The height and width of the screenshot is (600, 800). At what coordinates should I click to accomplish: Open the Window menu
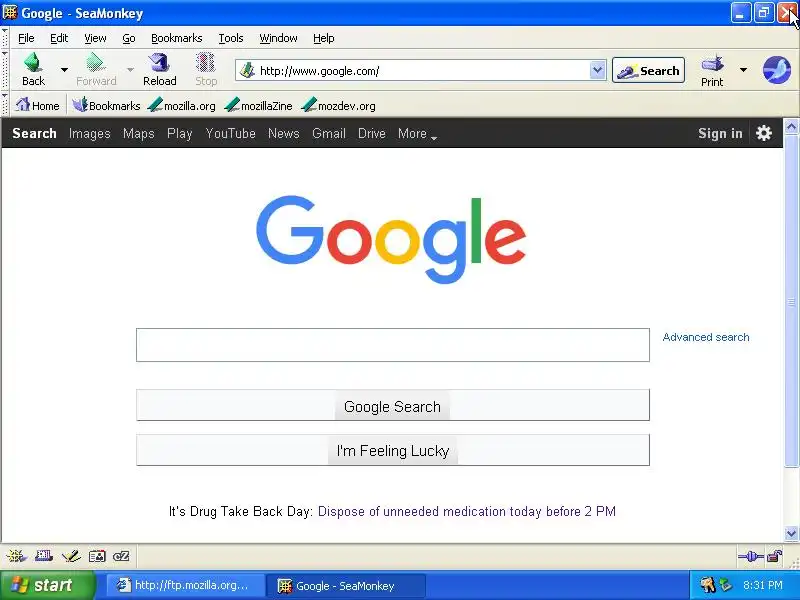pyautogui.click(x=278, y=38)
